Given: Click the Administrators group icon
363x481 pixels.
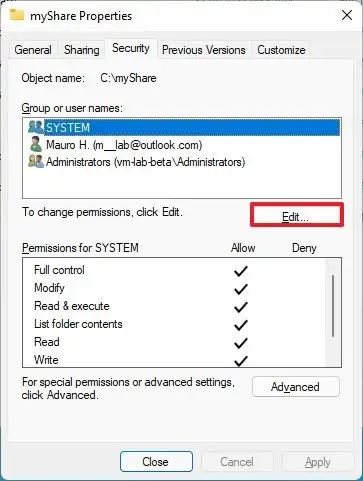Looking at the screenshot, I should (x=36, y=162).
